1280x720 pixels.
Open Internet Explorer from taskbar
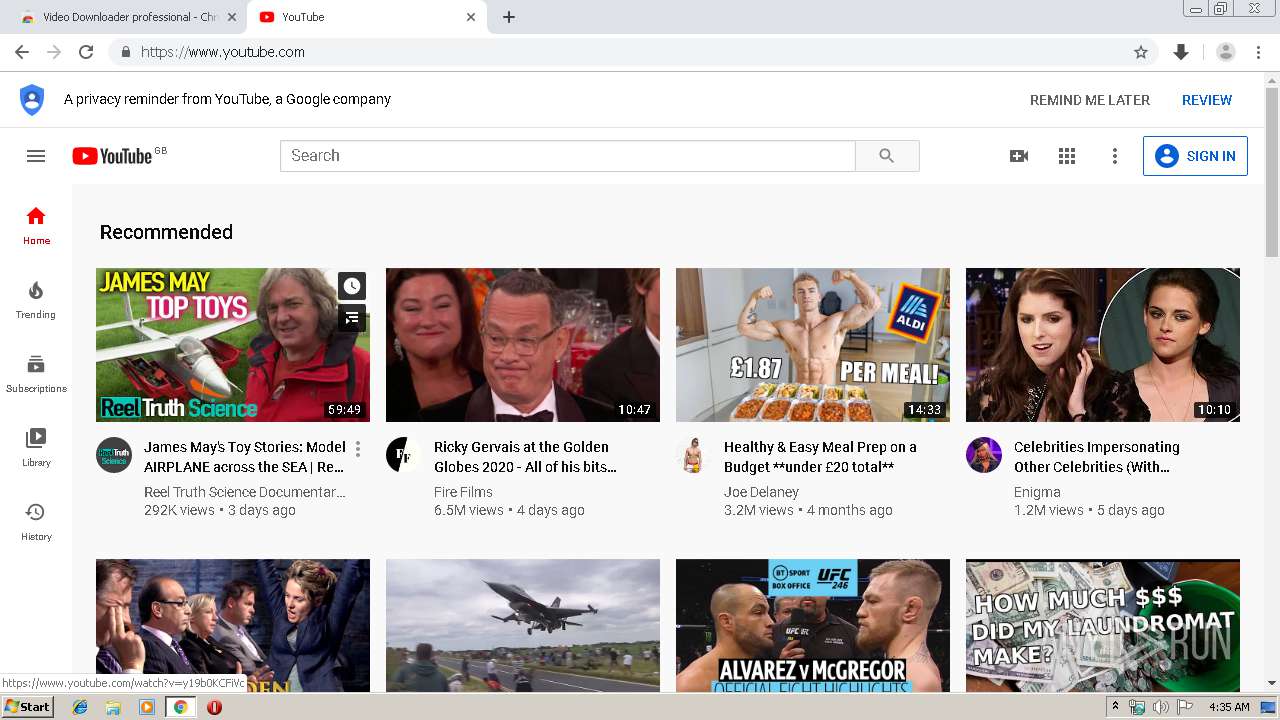[x=80, y=707]
